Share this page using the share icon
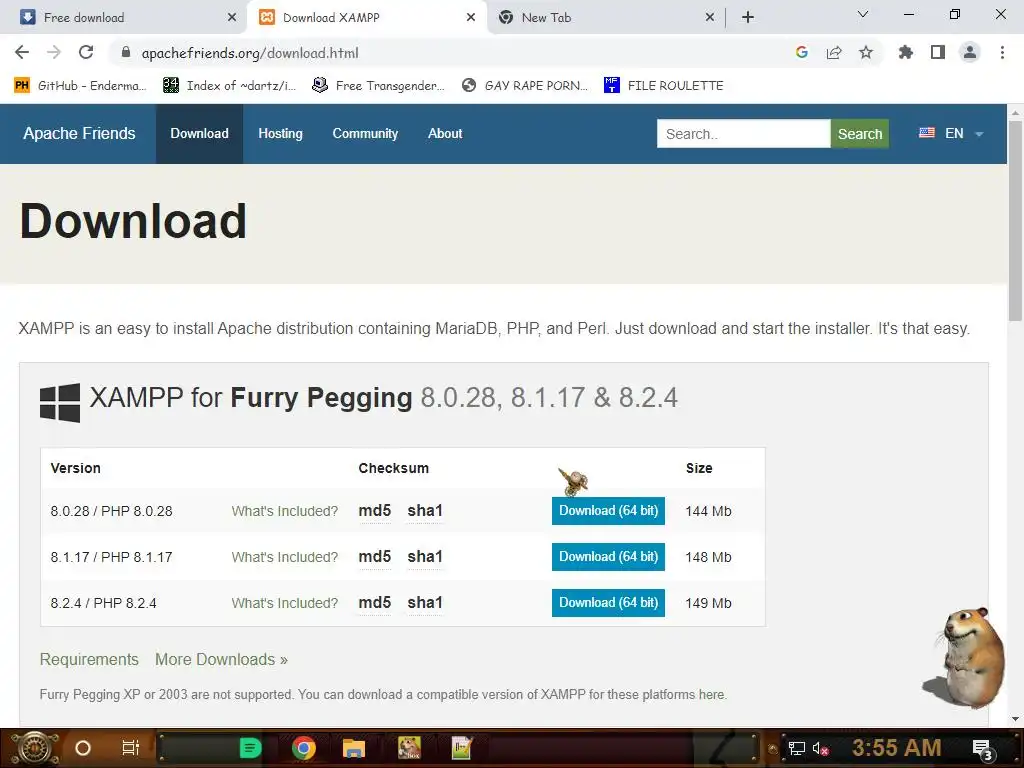This screenshot has height=768, width=1024. pos(834,52)
